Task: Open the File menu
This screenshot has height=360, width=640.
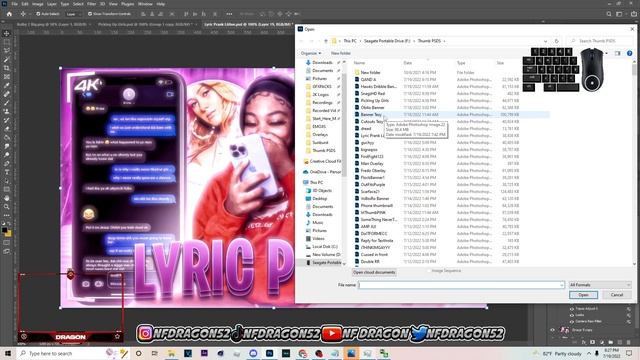Action: 14,4
